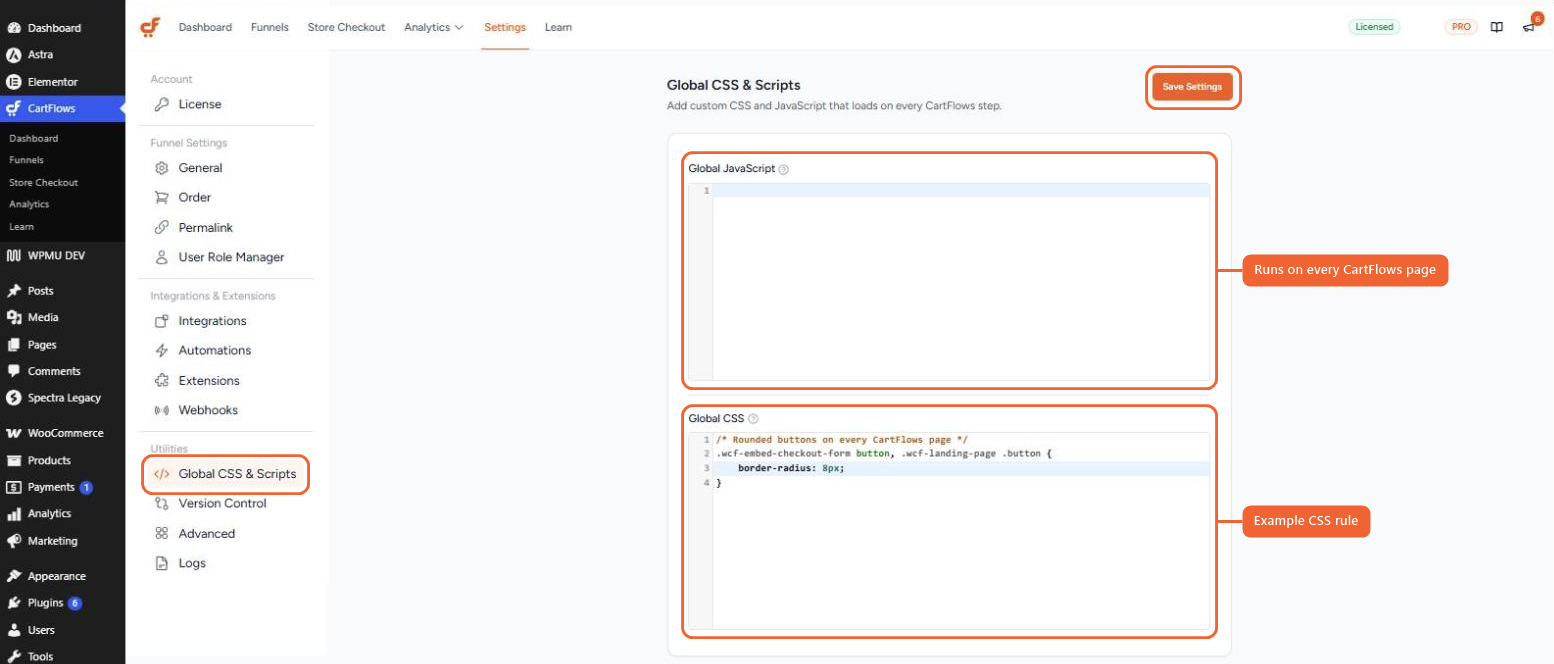This screenshot has width=1554, height=664.
Task: Click the code icon for Global CSS & Scripts
Action: pyautogui.click(x=161, y=474)
